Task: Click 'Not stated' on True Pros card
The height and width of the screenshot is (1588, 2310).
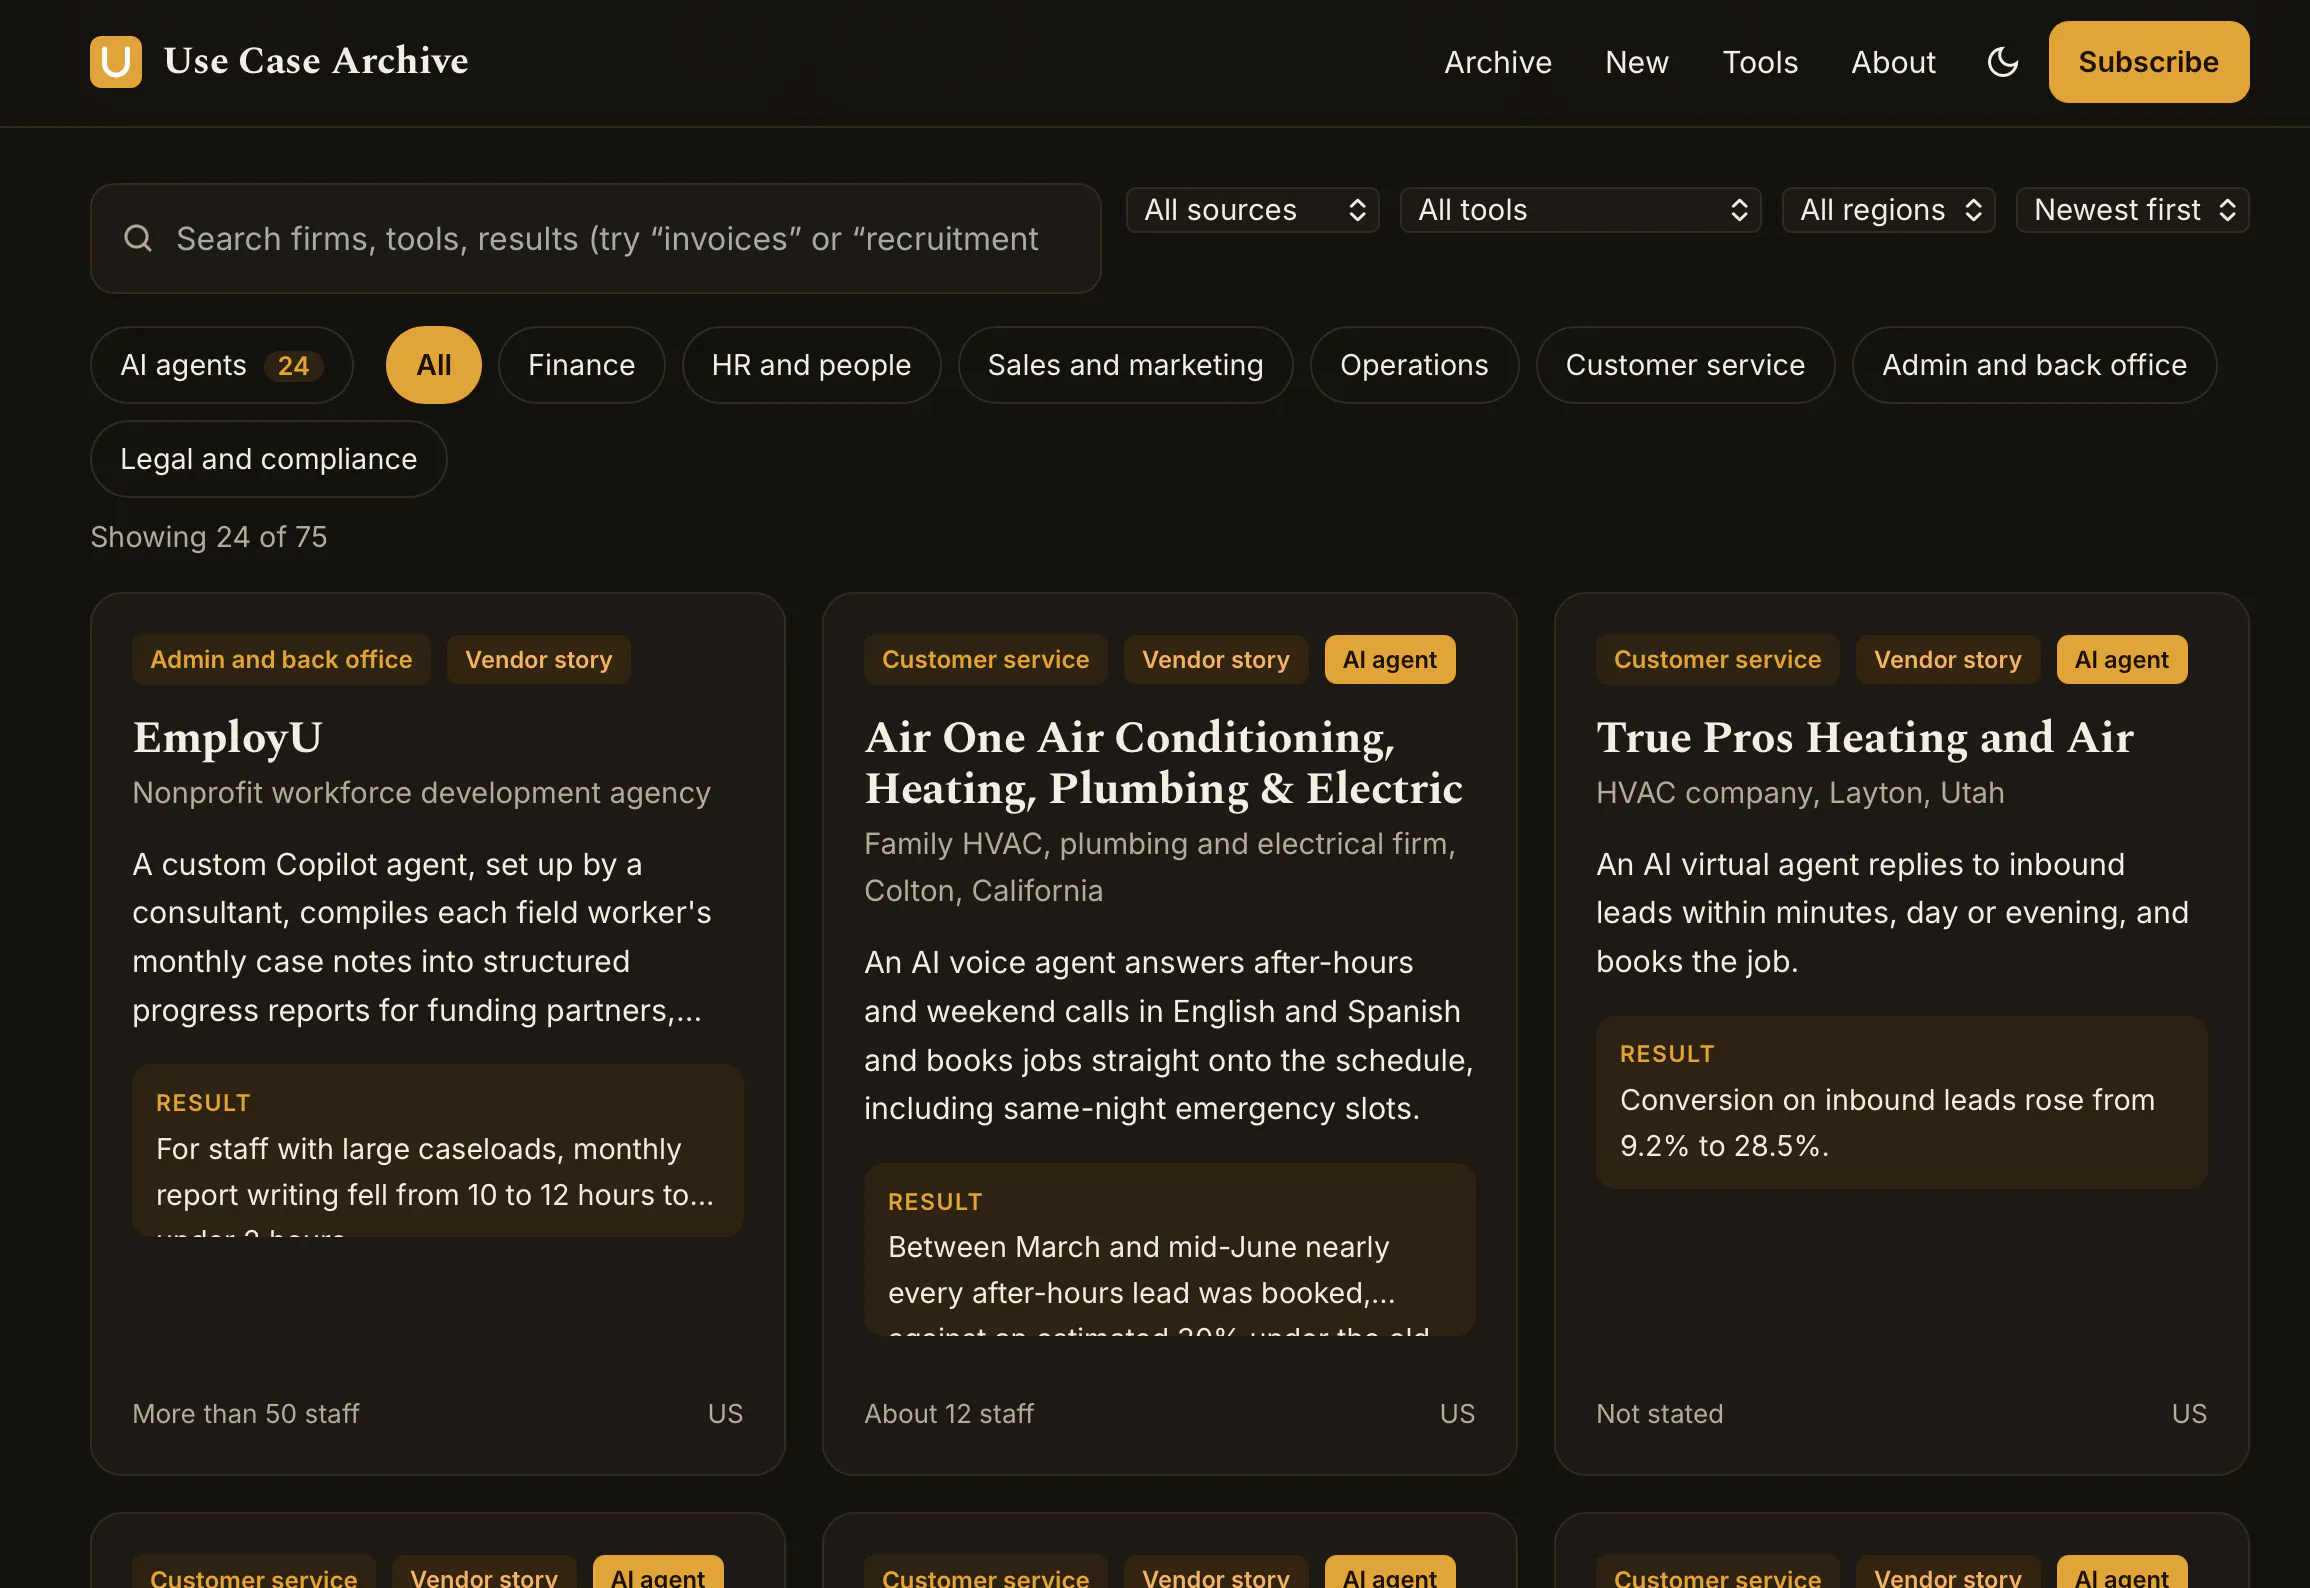Action: pyautogui.click(x=1660, y=1413)
